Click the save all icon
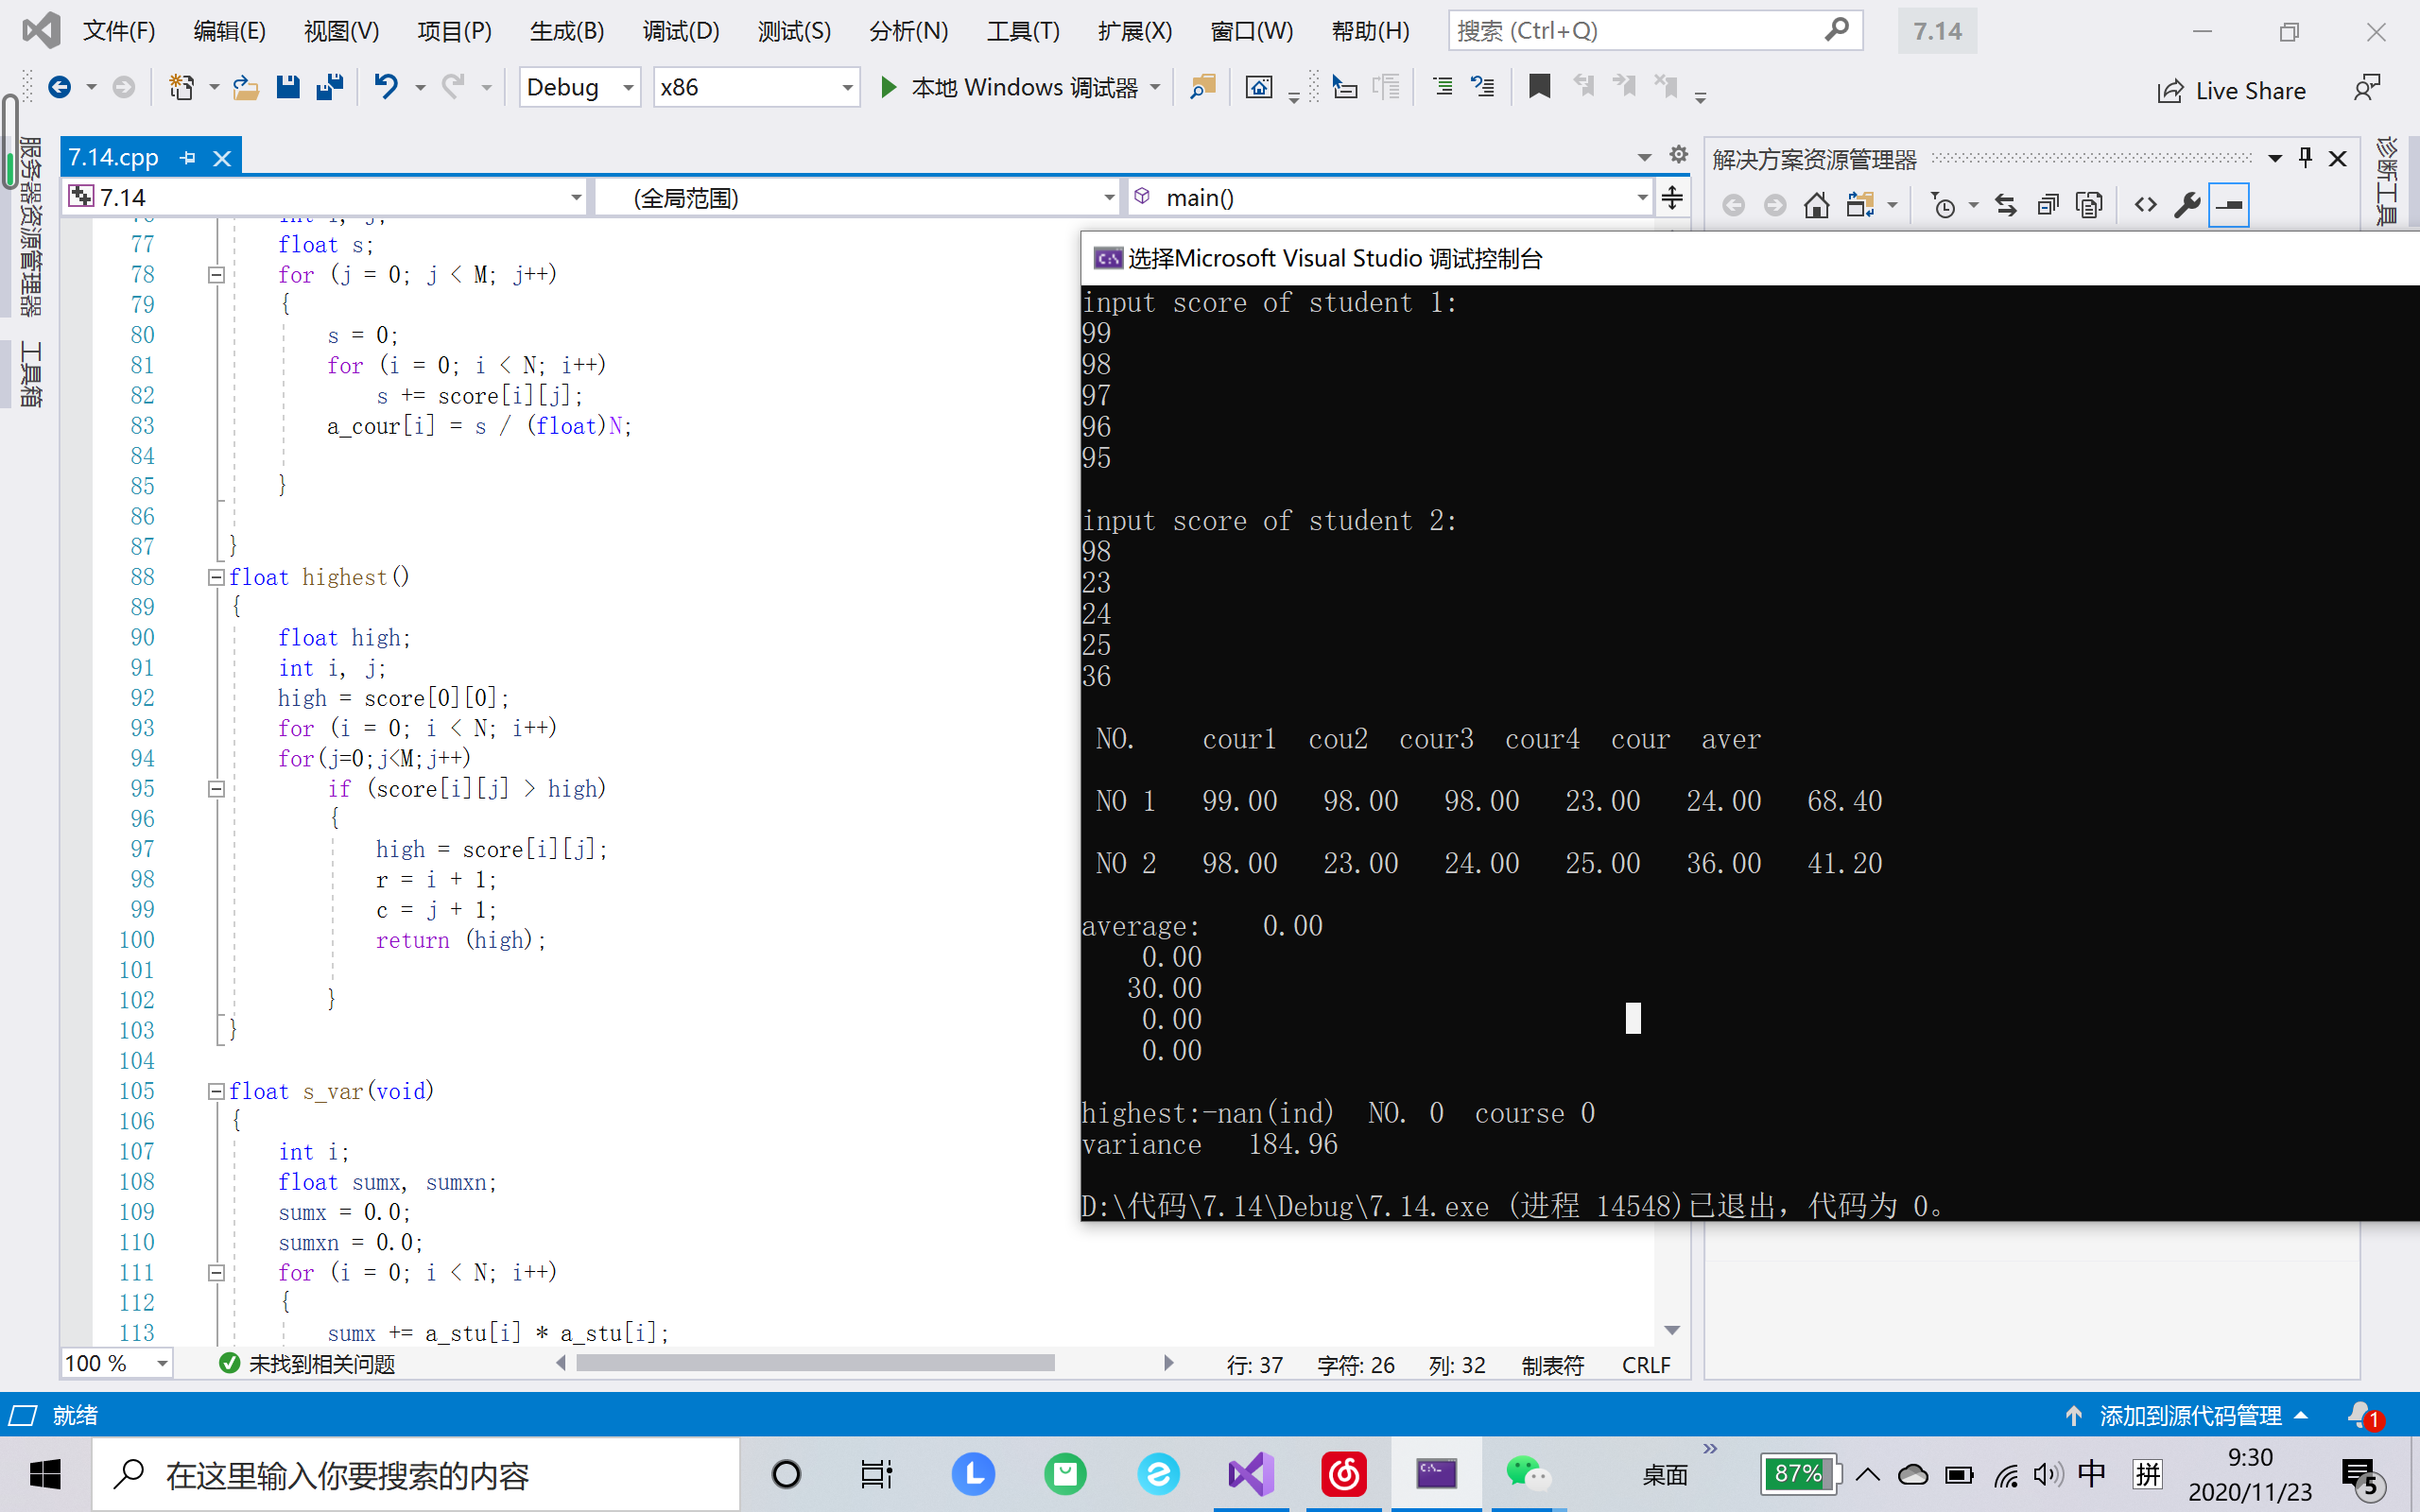2420x1512 pixels. click(330, 88)
